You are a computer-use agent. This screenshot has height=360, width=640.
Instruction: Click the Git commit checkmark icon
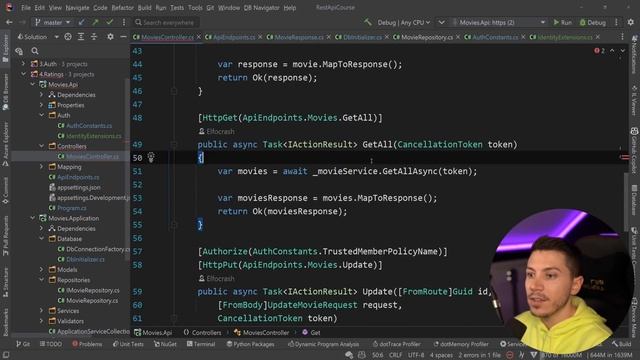click(109, 22)
